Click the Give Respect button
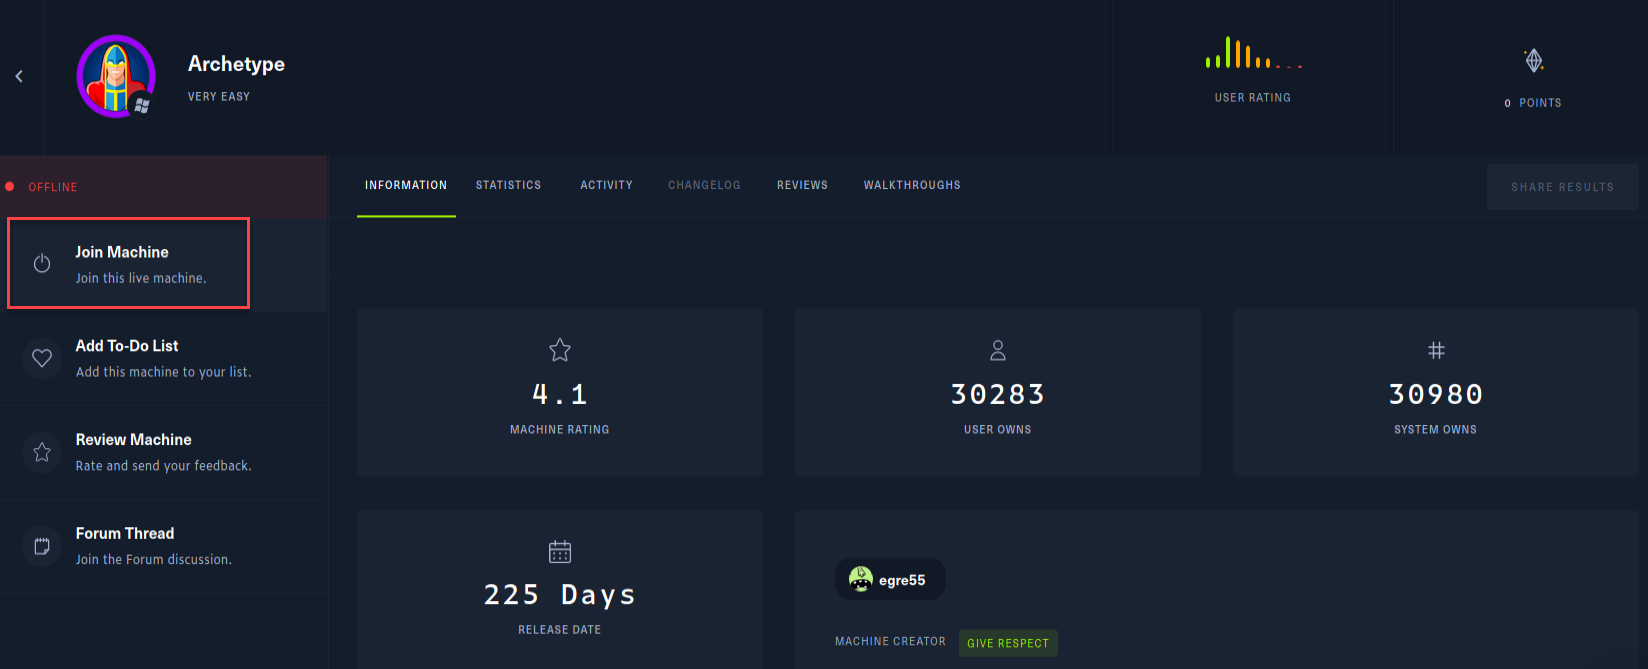The width and height of the screenshot is (1648, 669). point(1008,643)
